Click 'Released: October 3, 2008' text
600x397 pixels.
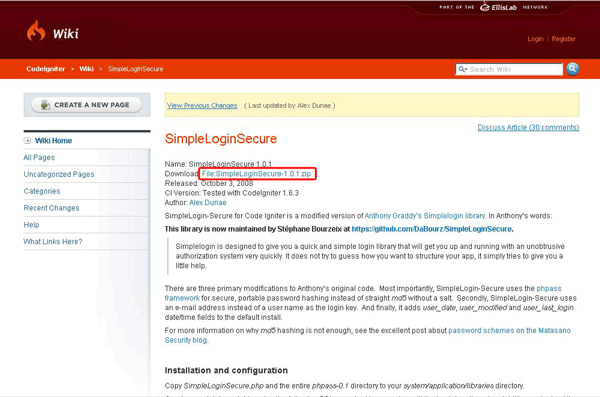coord(209,183)
